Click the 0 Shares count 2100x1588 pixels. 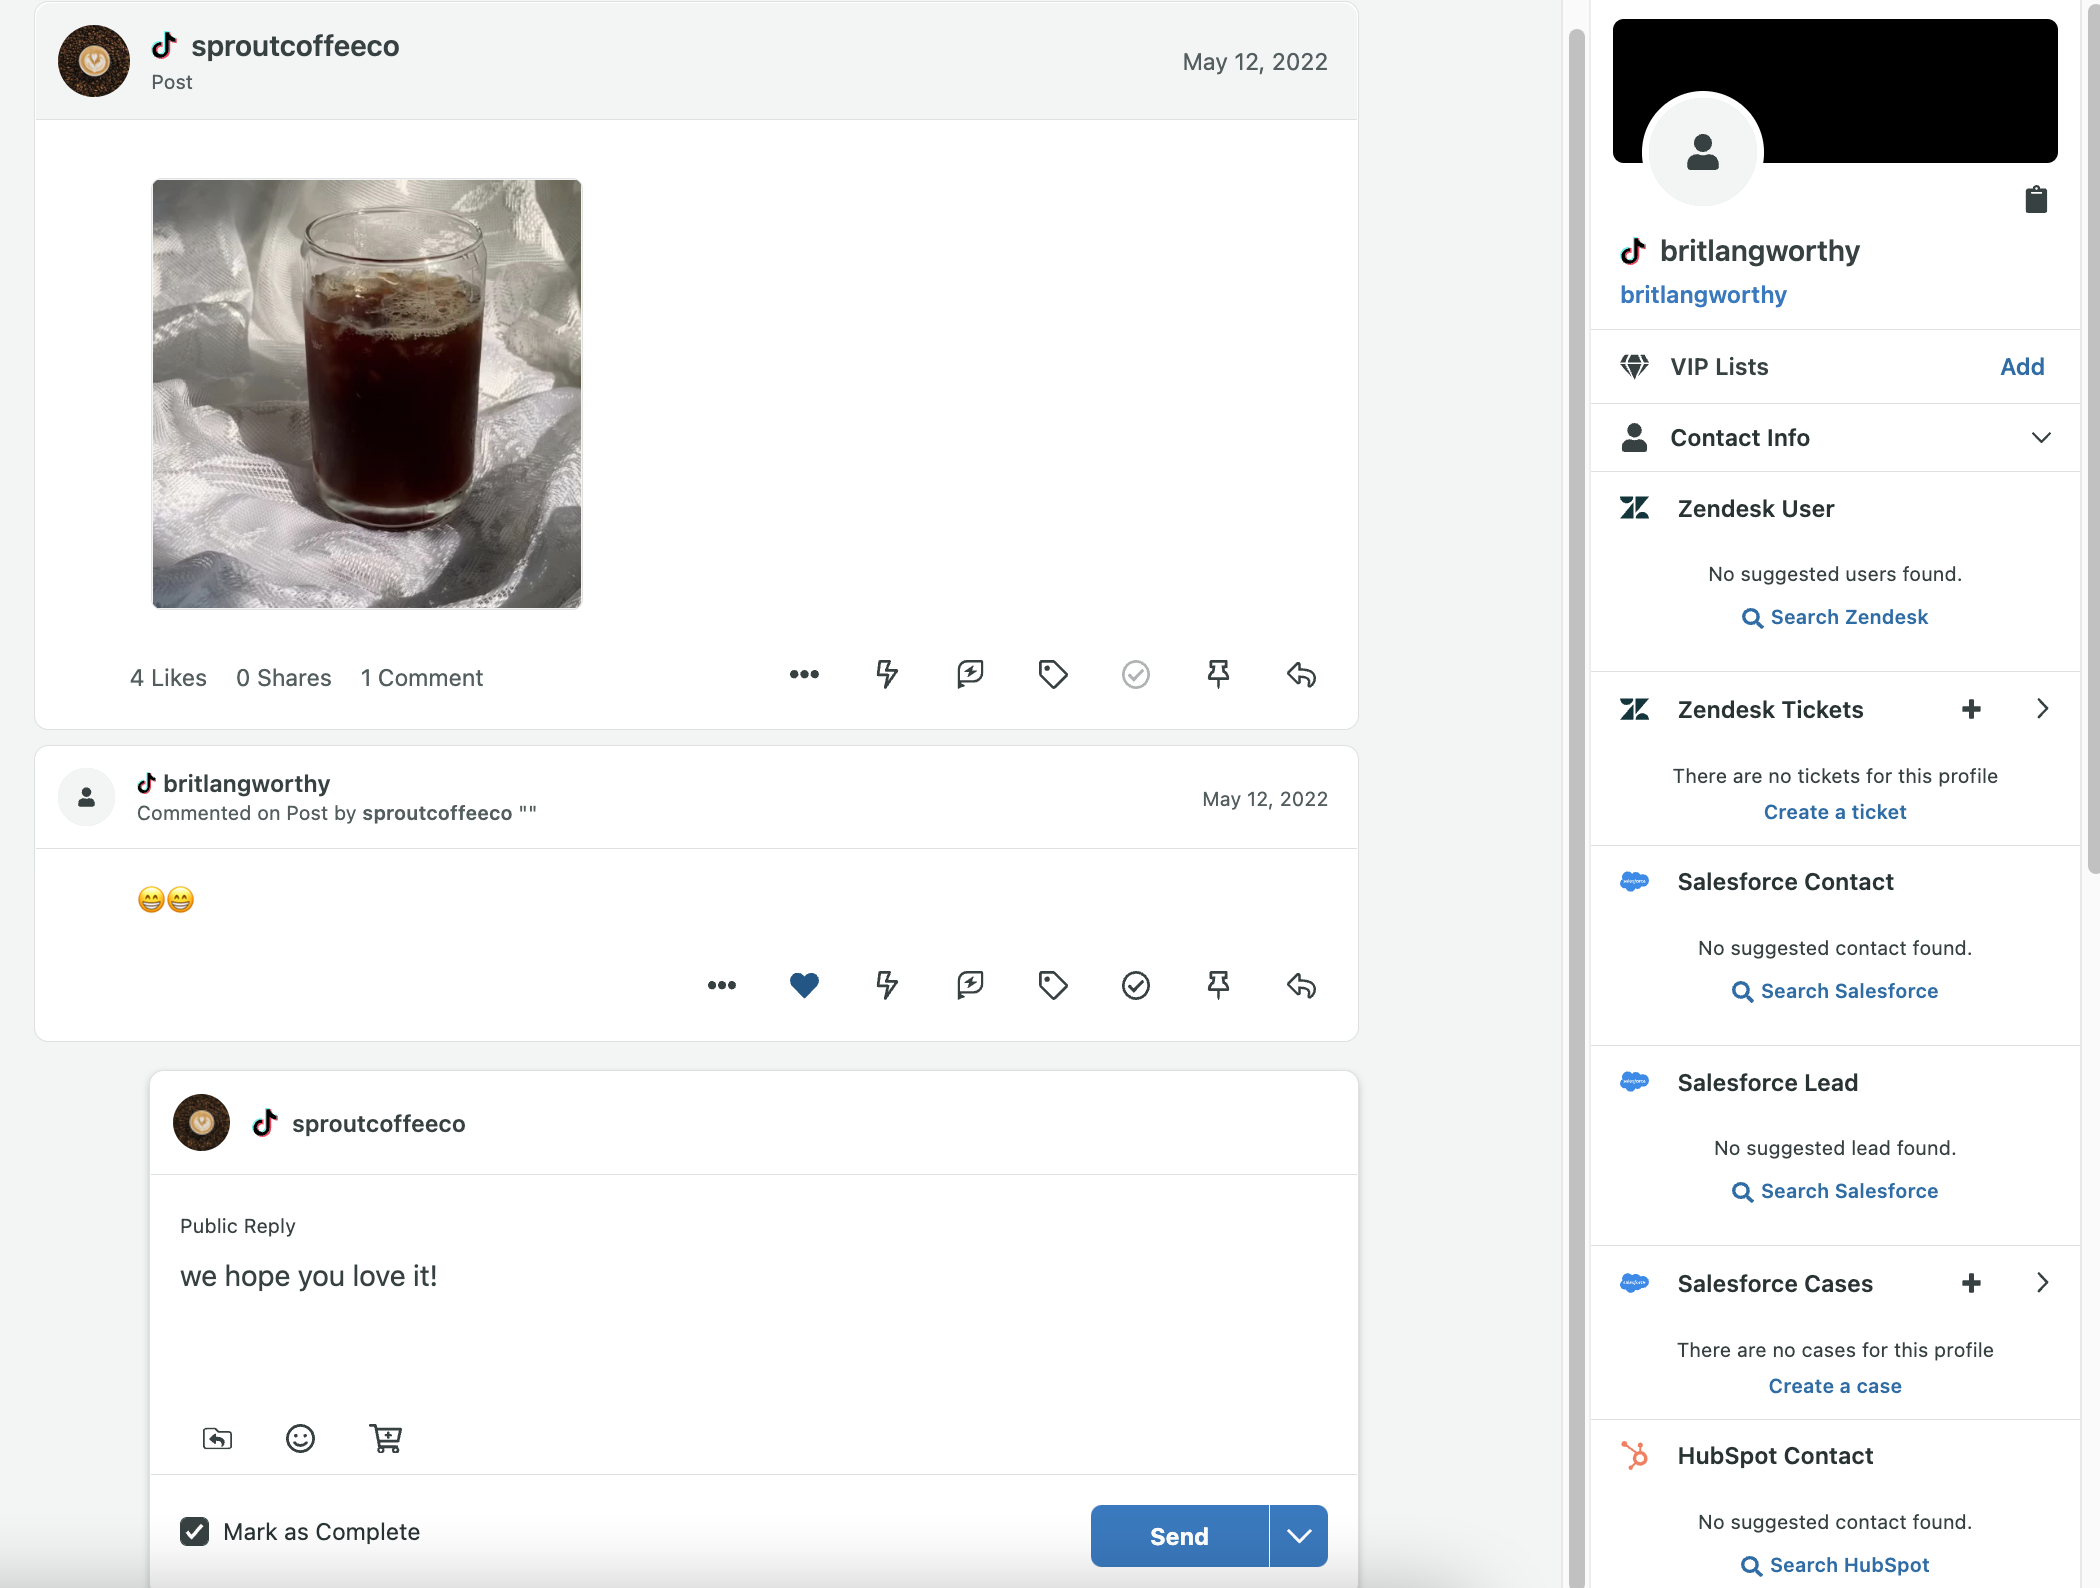click(284, 678)
